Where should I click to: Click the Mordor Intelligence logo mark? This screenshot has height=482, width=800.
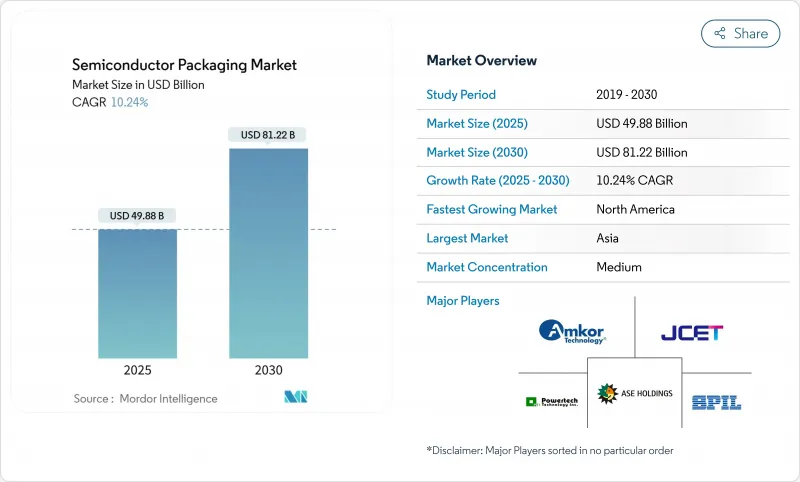tap(295, 397)
